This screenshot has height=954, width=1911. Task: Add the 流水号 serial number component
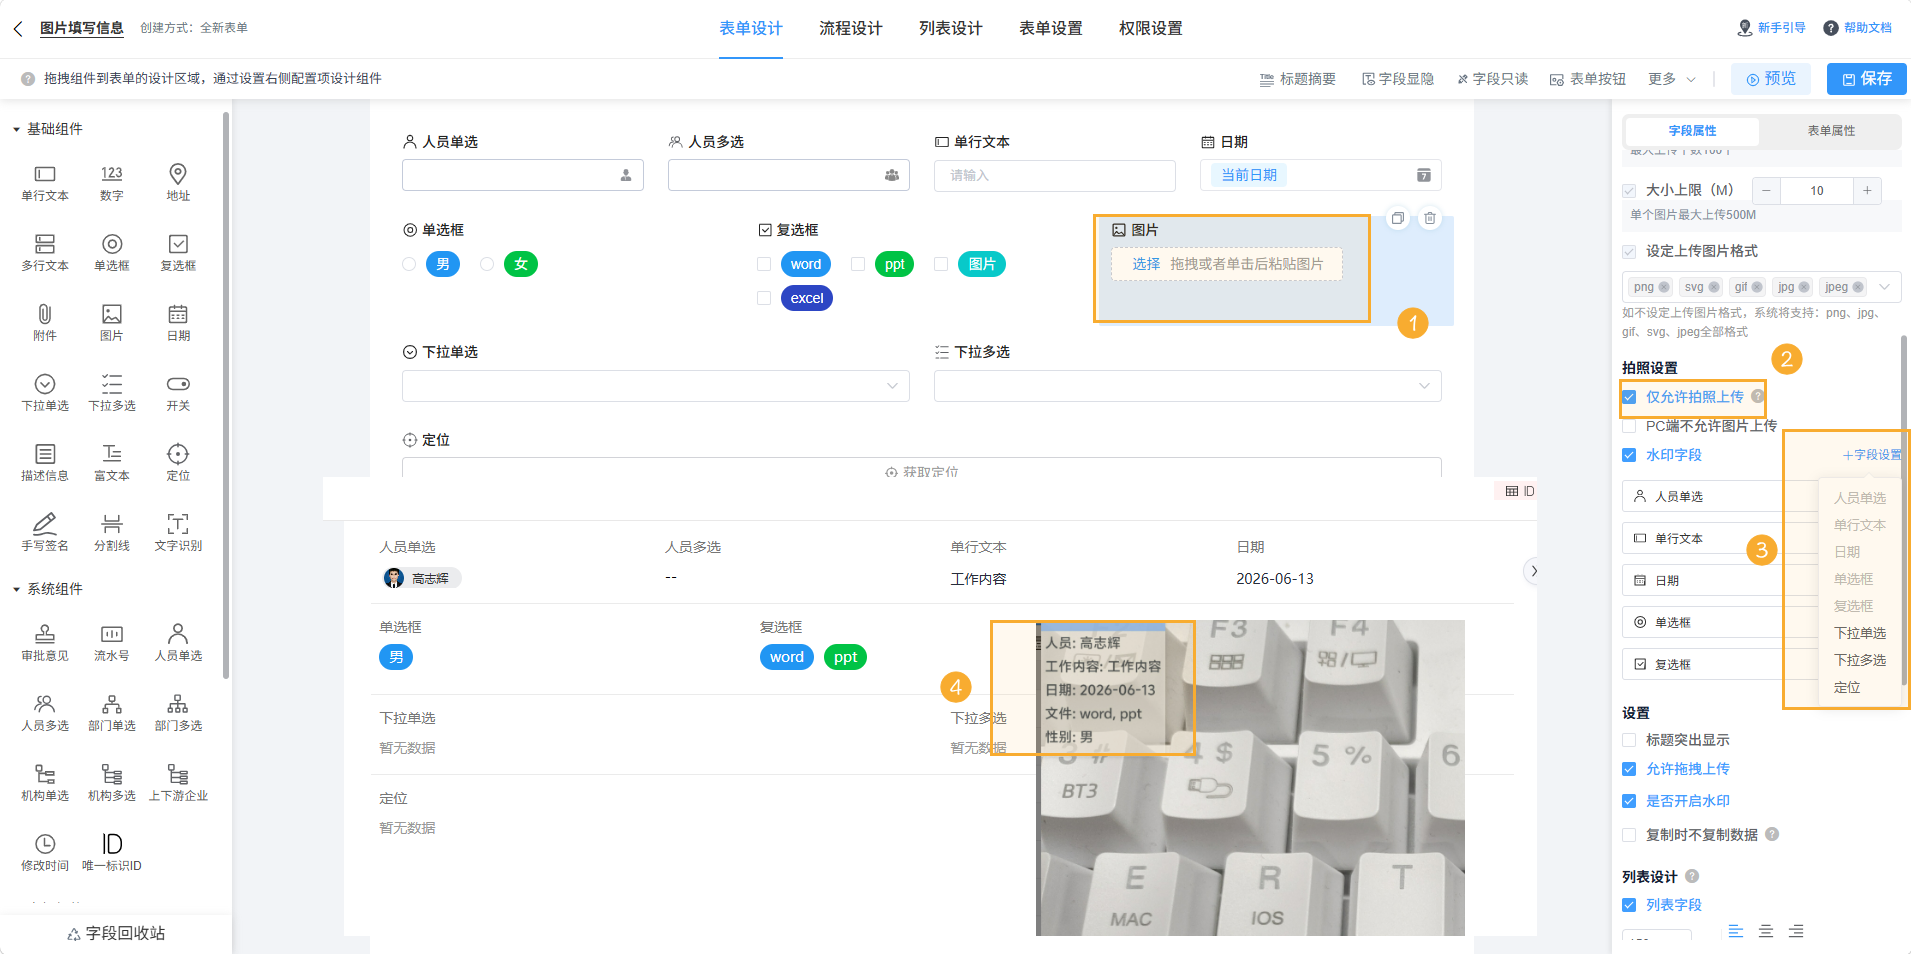(112, 643)
